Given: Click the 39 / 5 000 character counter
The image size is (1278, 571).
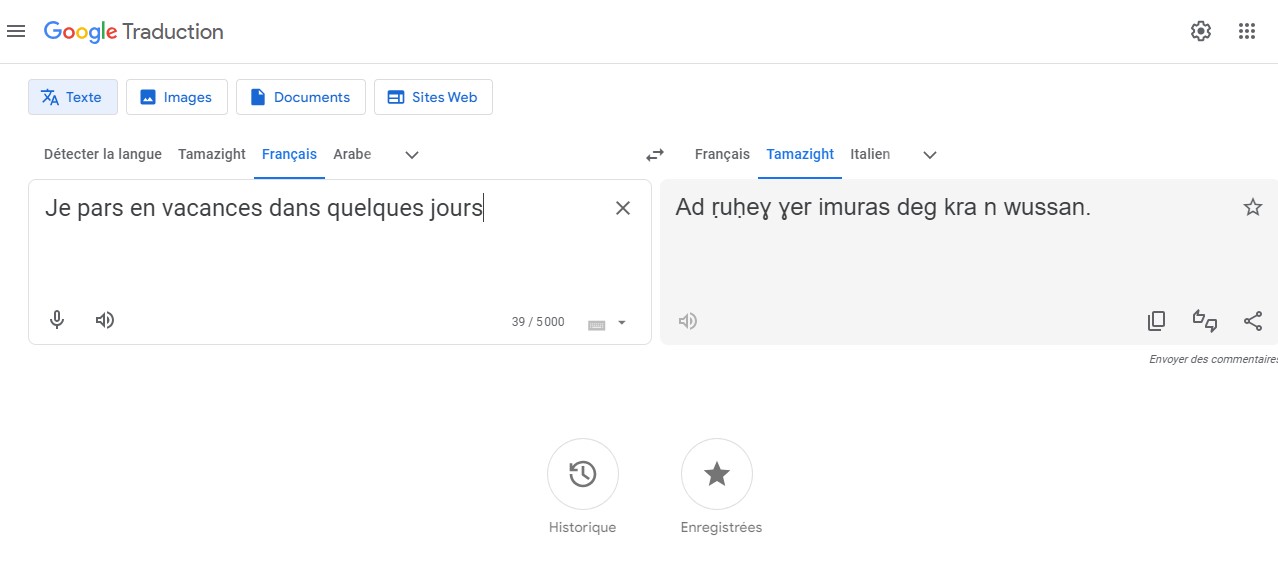Looking at the screenshot, I should (538, 322).
